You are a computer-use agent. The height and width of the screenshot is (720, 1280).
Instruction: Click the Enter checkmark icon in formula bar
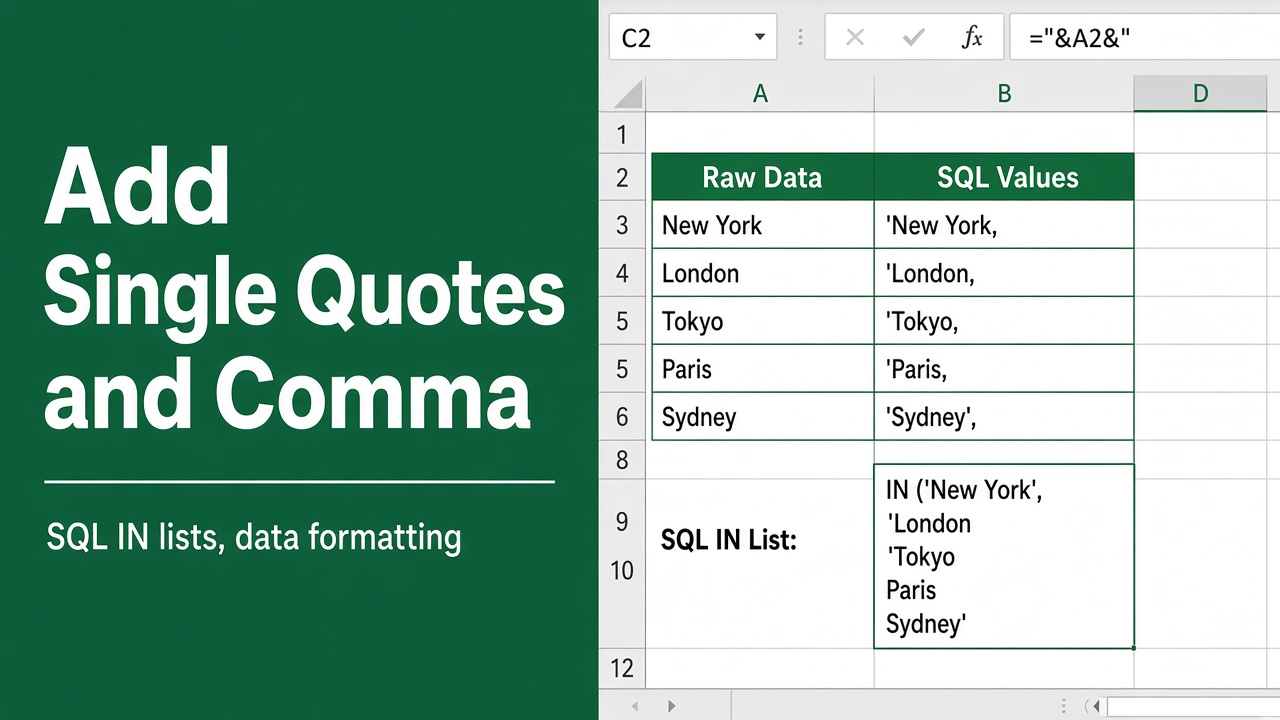(x=913, y=38)
